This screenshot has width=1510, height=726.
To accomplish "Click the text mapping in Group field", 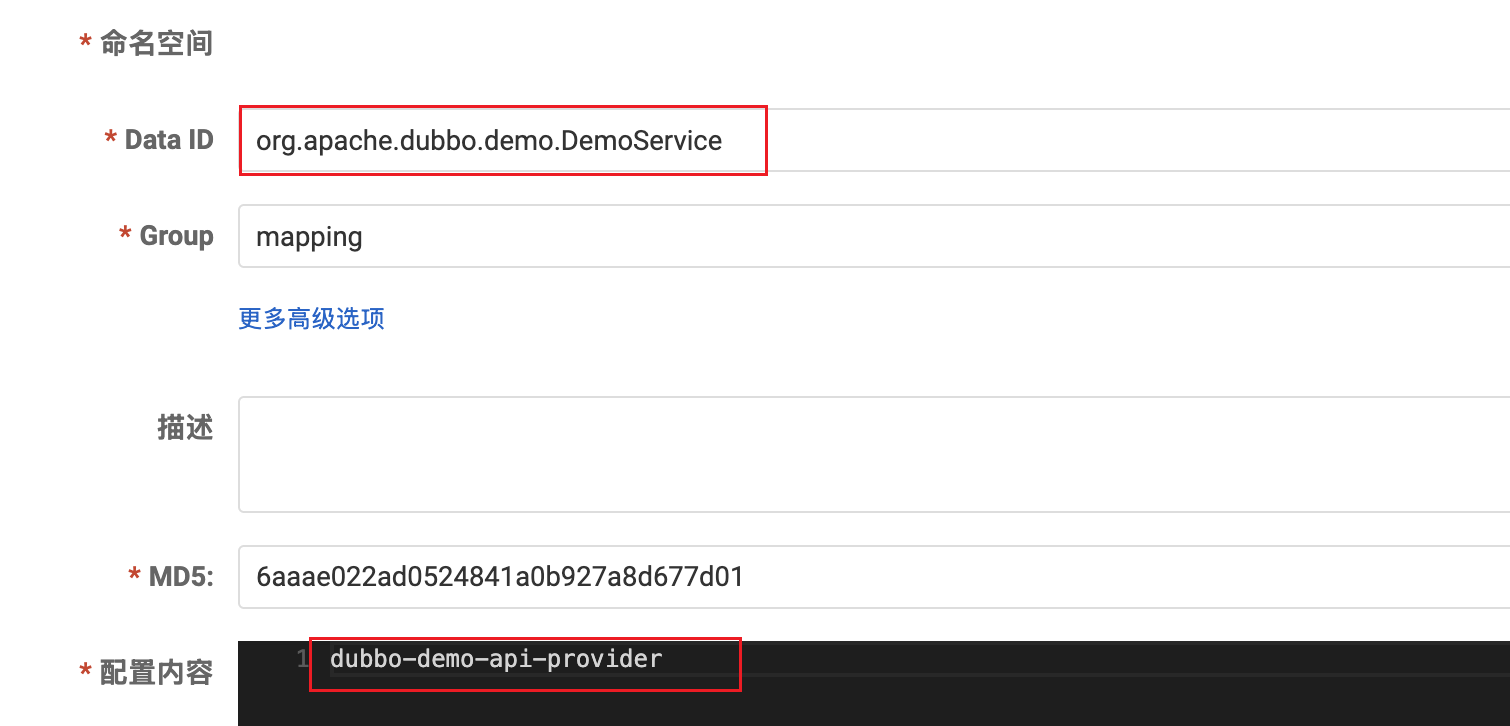I will click(x=309, y=238).
